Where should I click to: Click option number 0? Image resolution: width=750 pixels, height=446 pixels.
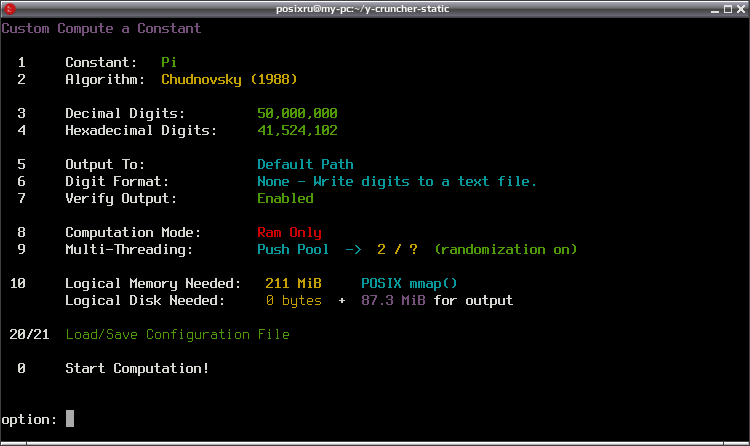point(21,369)
